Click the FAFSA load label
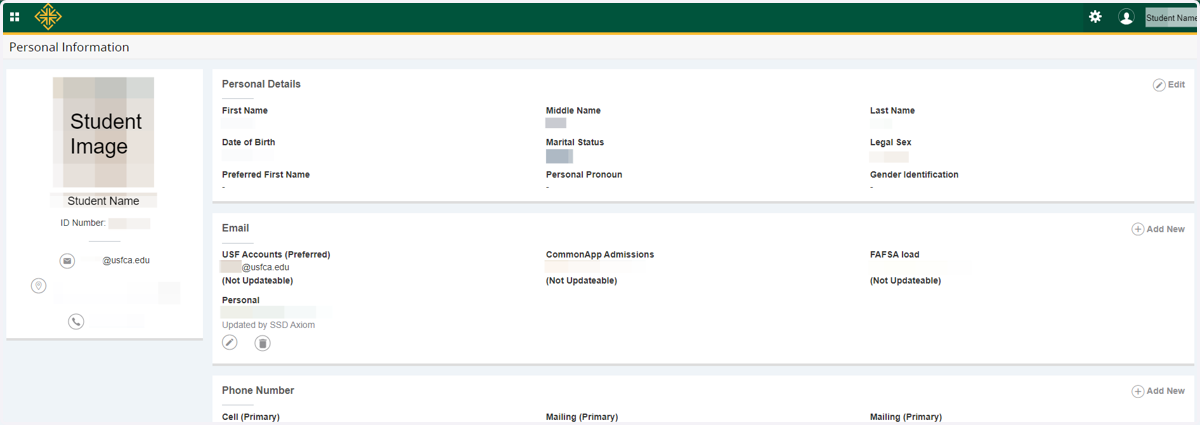This screenshot has height=425, width=1200. click(895, 255)
